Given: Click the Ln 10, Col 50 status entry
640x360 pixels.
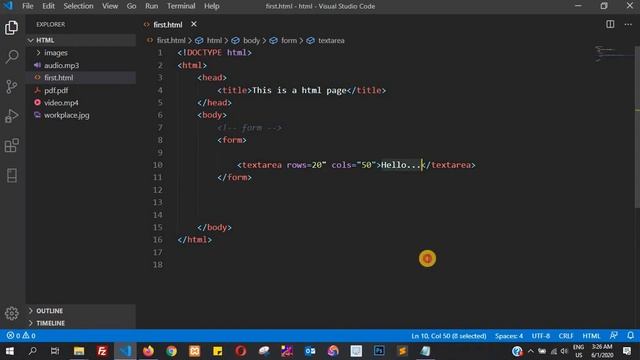Looking at the screenshot, I should tap(449, 336).
